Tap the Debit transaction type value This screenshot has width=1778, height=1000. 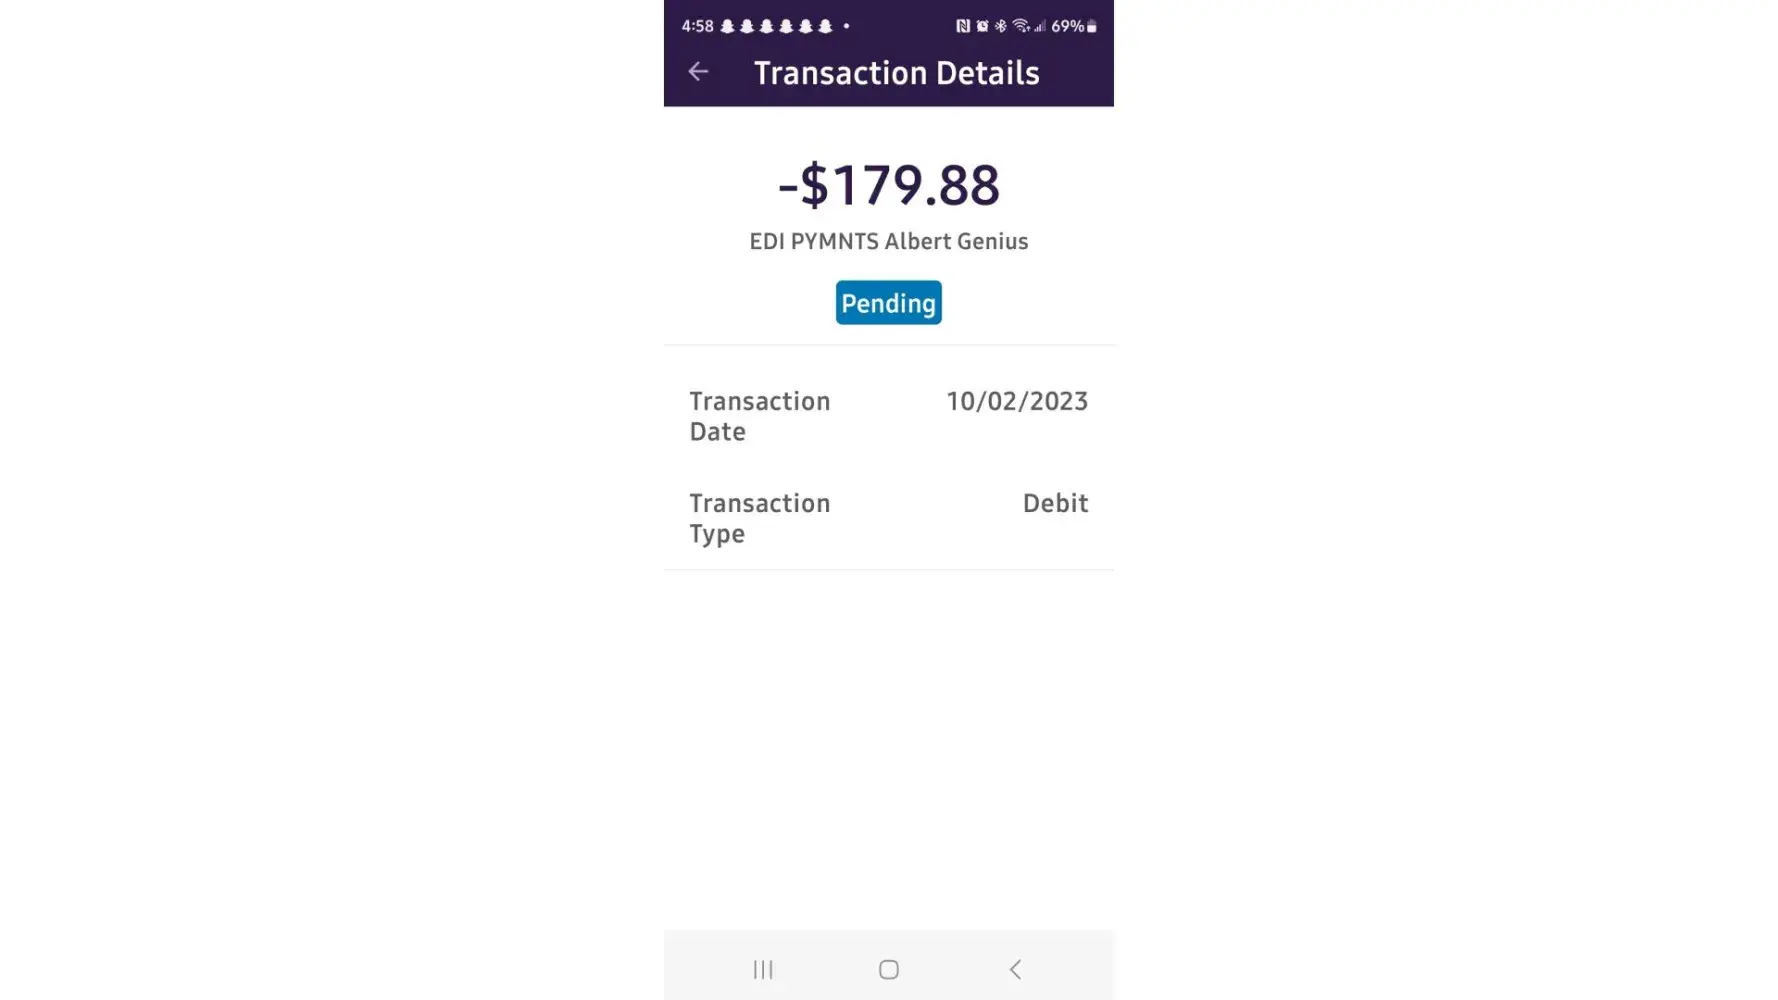click(x=1054, y=503)
